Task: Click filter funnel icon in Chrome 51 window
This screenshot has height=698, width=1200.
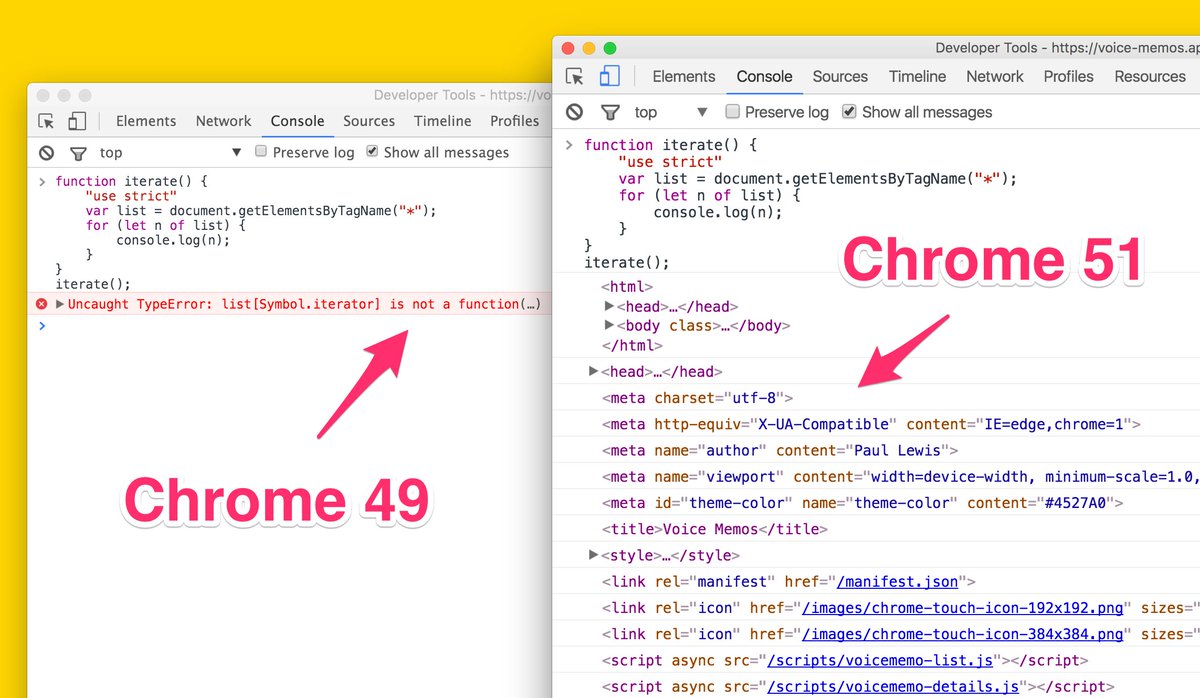Action: pyautogui.click(x=610, y=112)
